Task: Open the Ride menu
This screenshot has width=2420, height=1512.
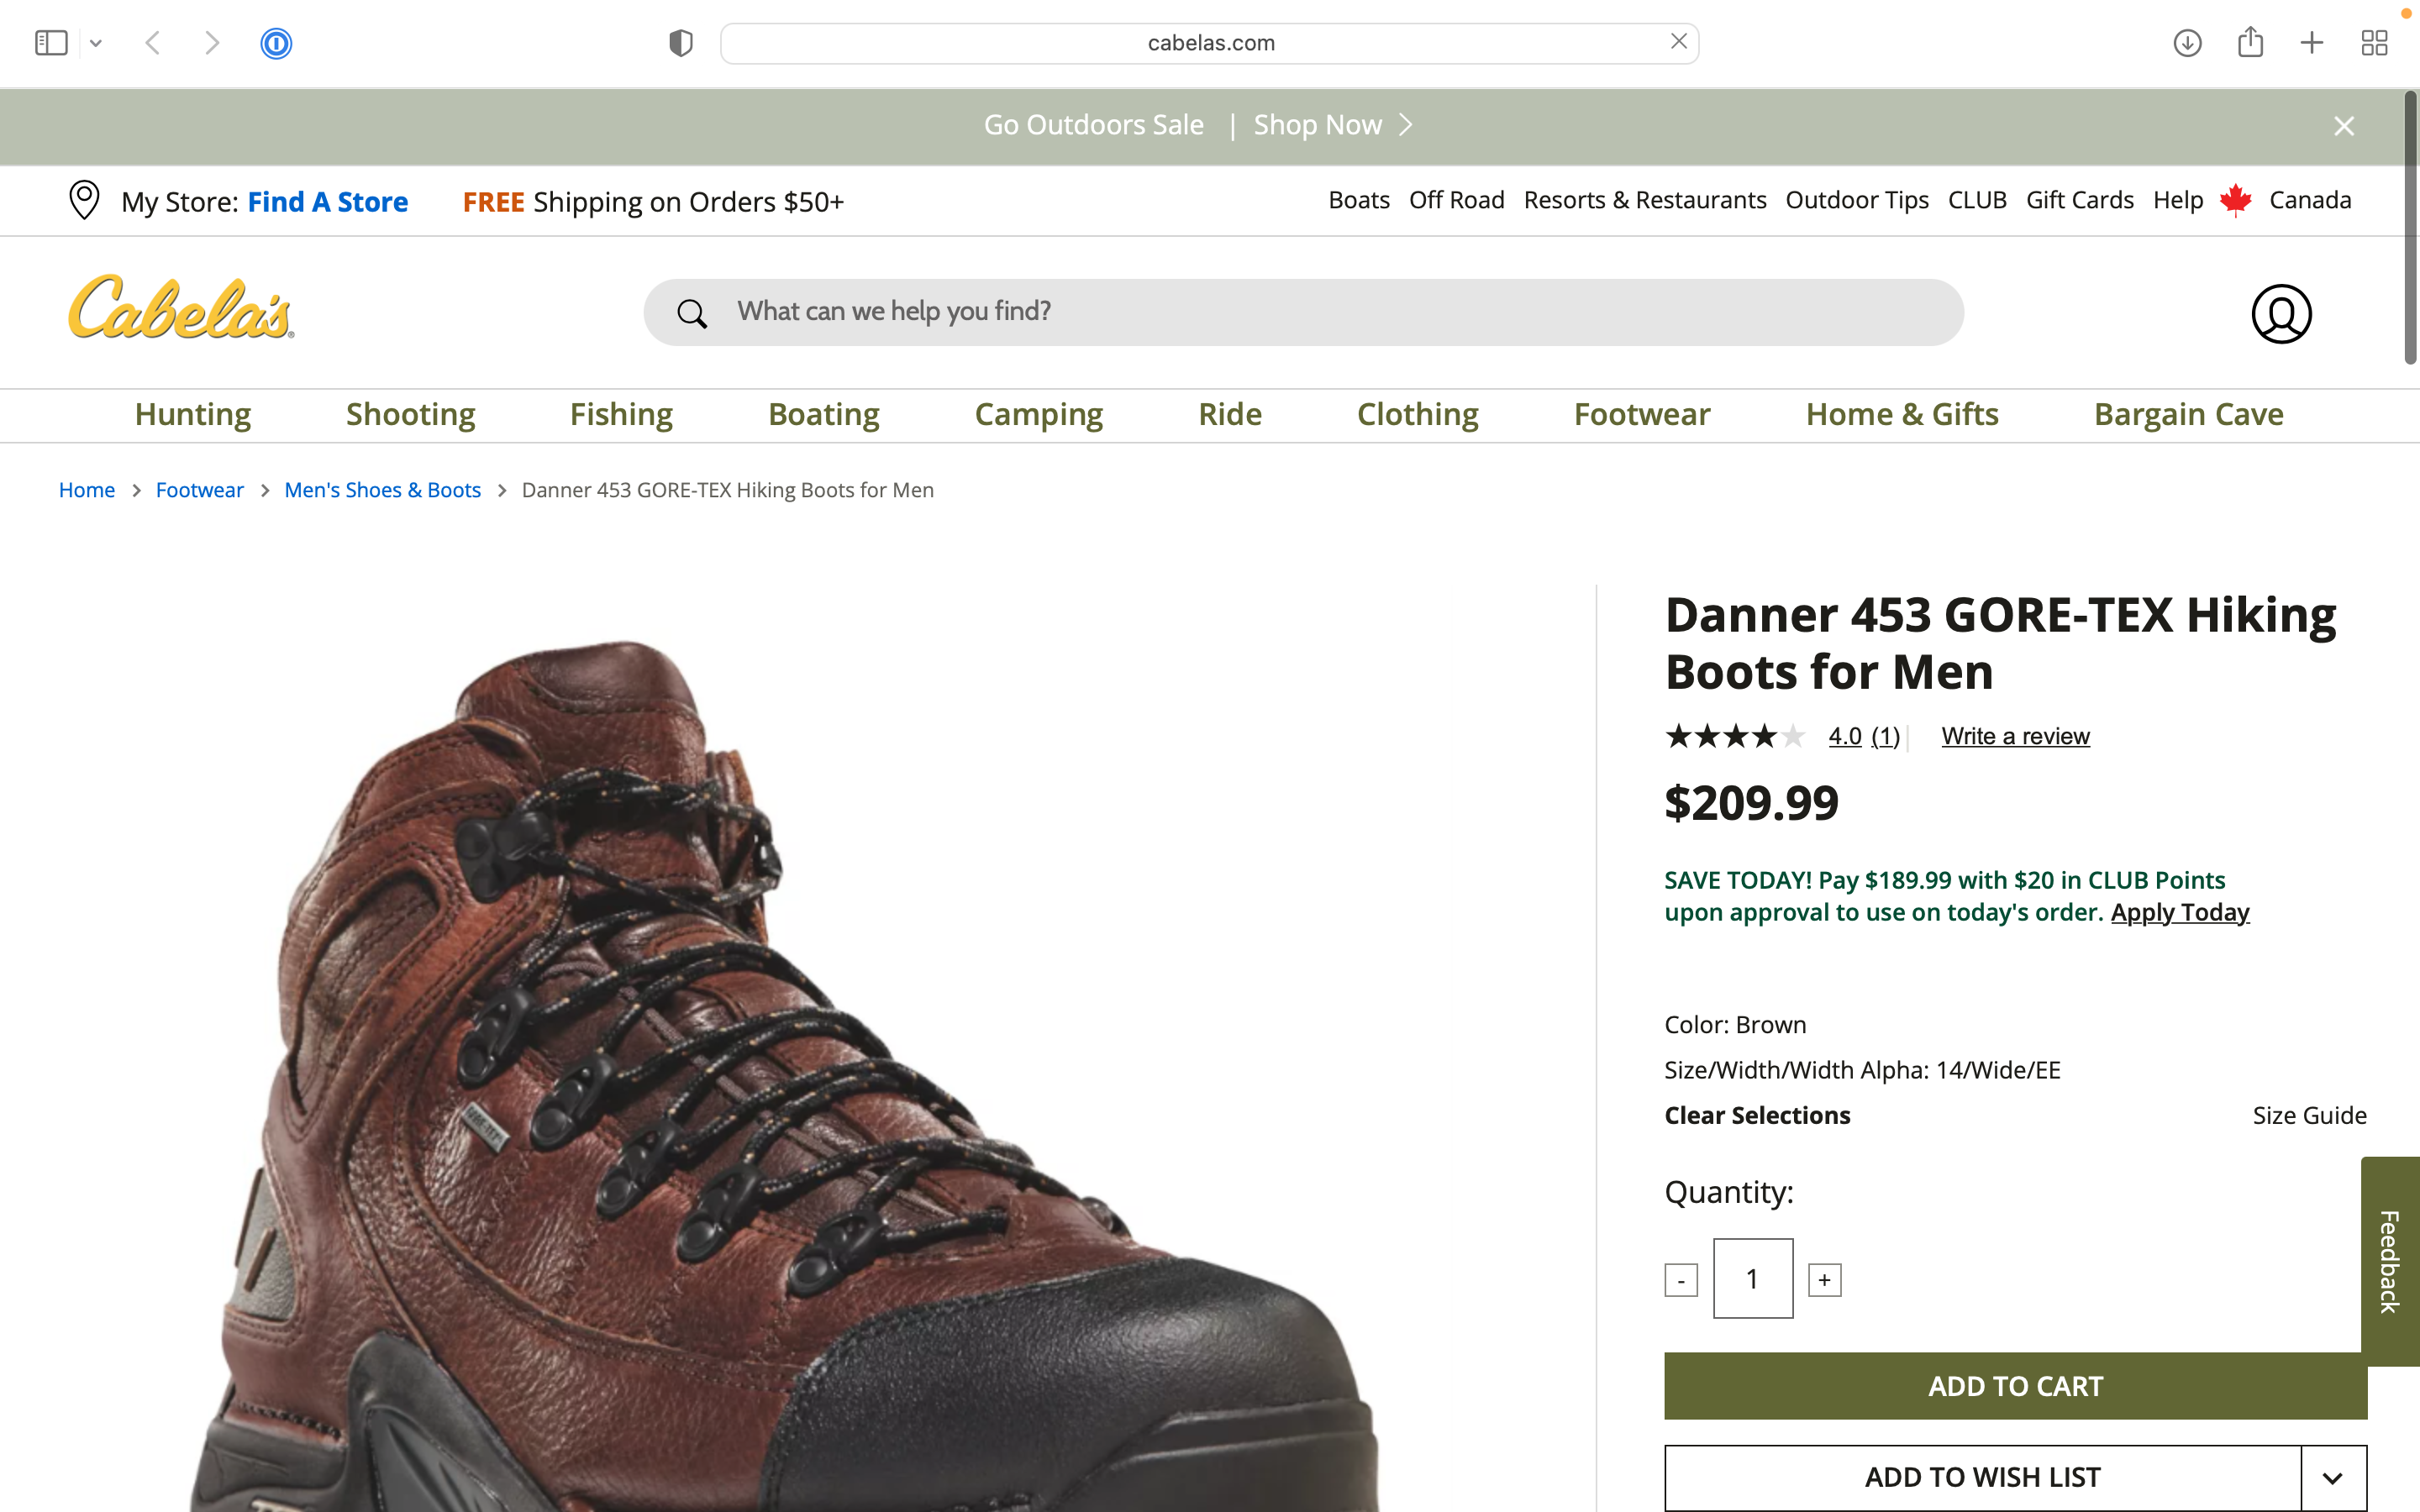Action: click(x=1230, y=414)
